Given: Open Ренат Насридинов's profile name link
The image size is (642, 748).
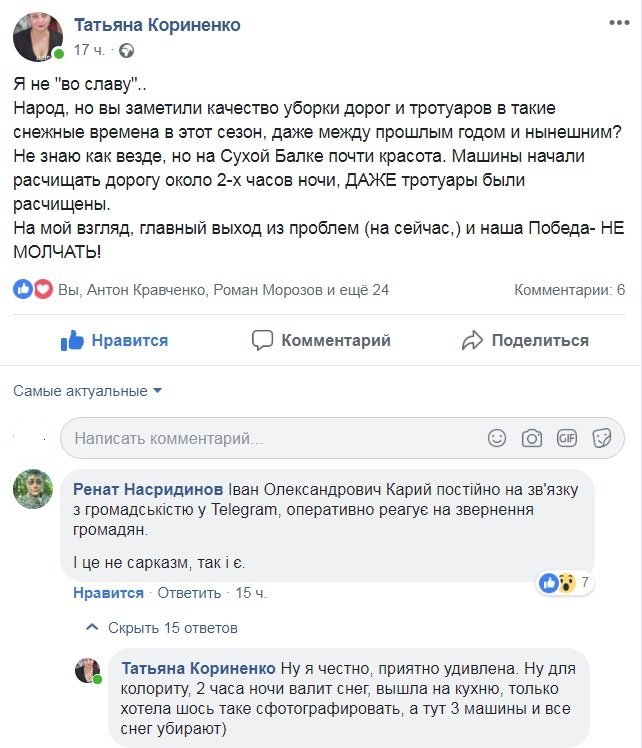Looking at the screenshot, I should pos(148,489).
